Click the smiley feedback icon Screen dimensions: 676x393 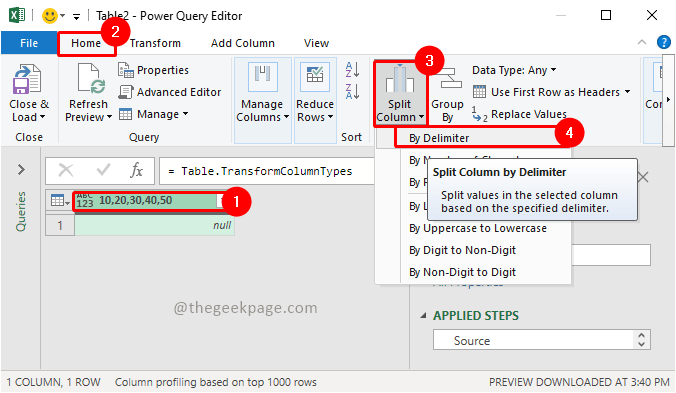50,16
